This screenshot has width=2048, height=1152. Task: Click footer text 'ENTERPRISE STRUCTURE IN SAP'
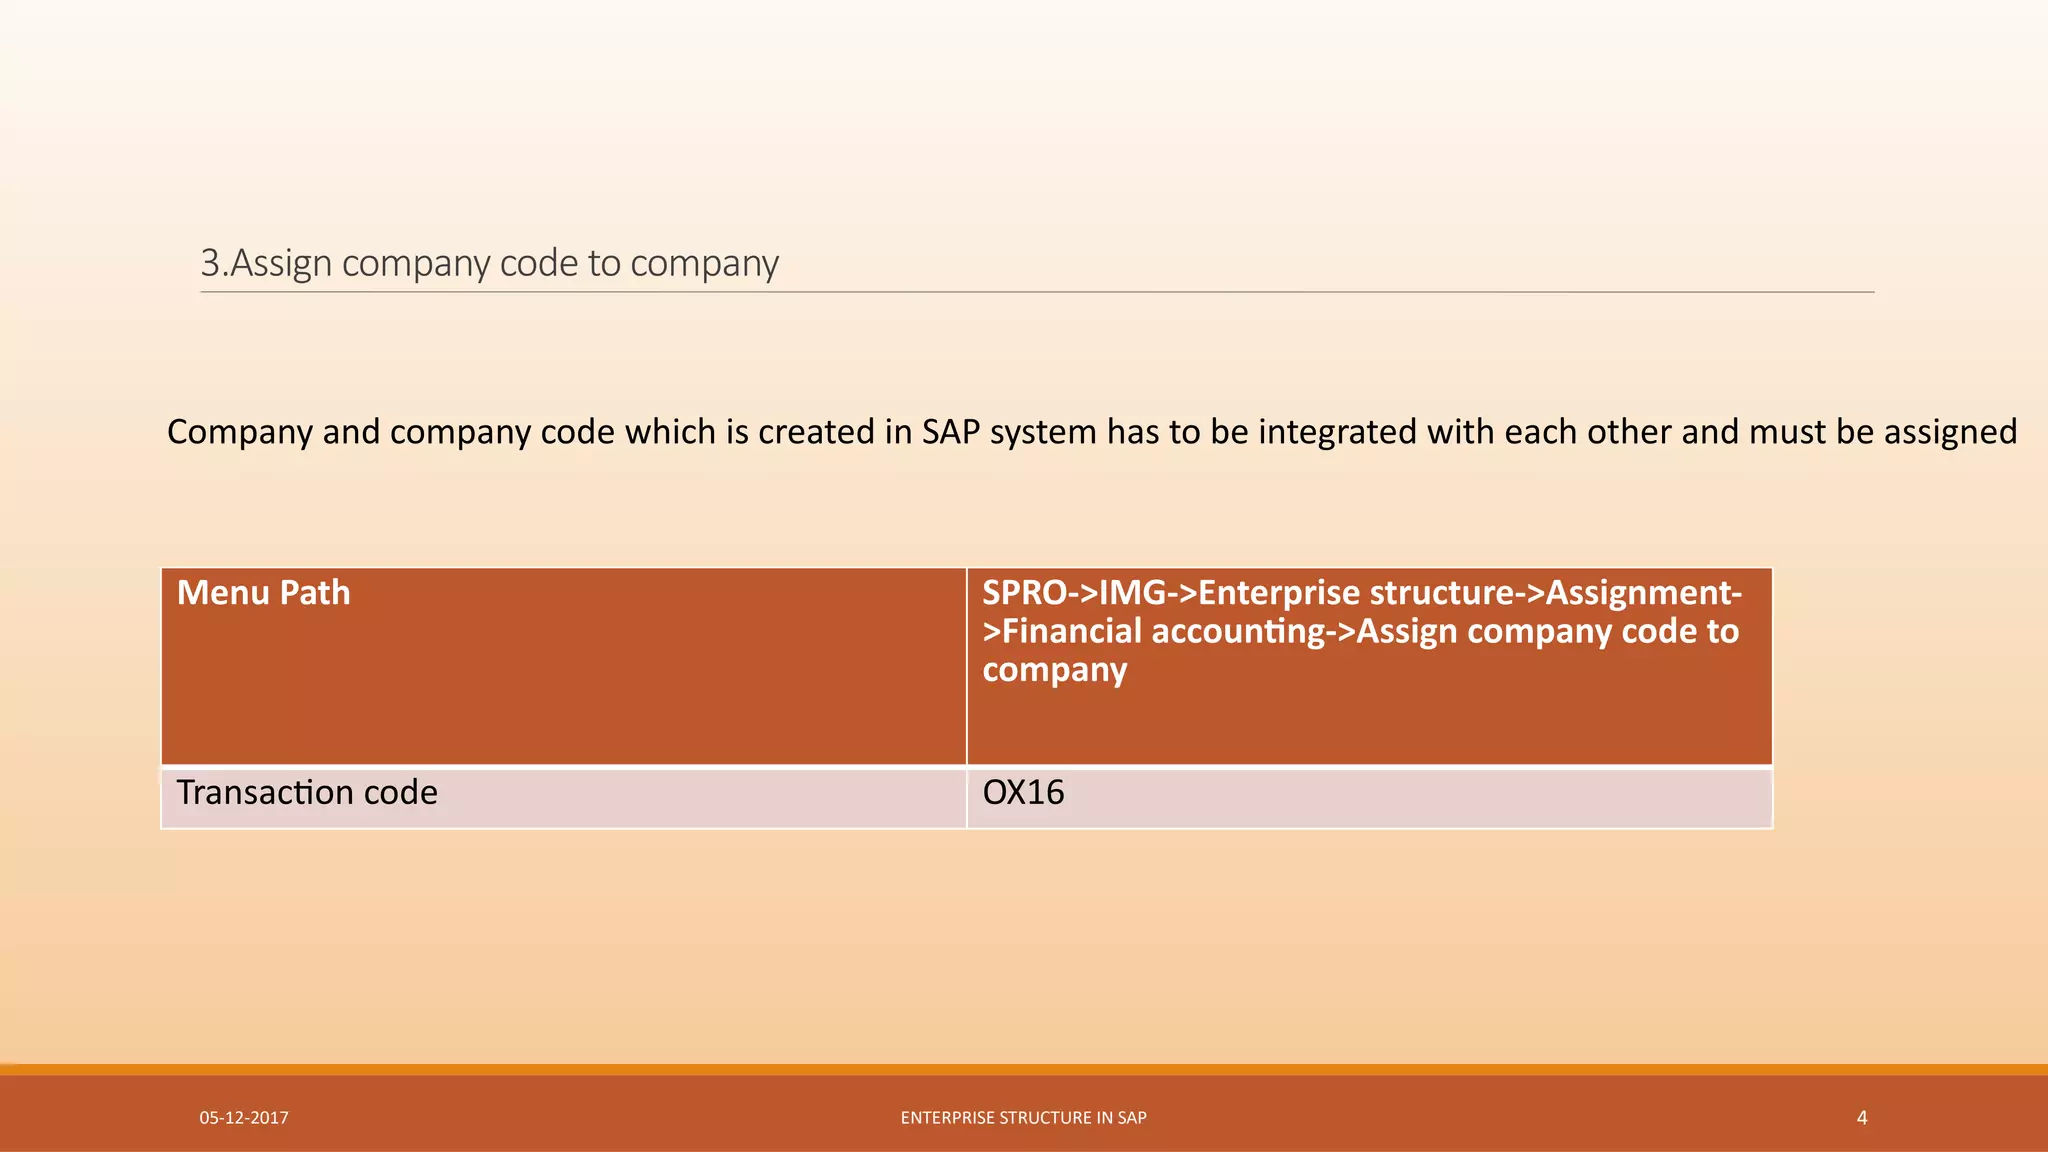tap(1023, 1118)
